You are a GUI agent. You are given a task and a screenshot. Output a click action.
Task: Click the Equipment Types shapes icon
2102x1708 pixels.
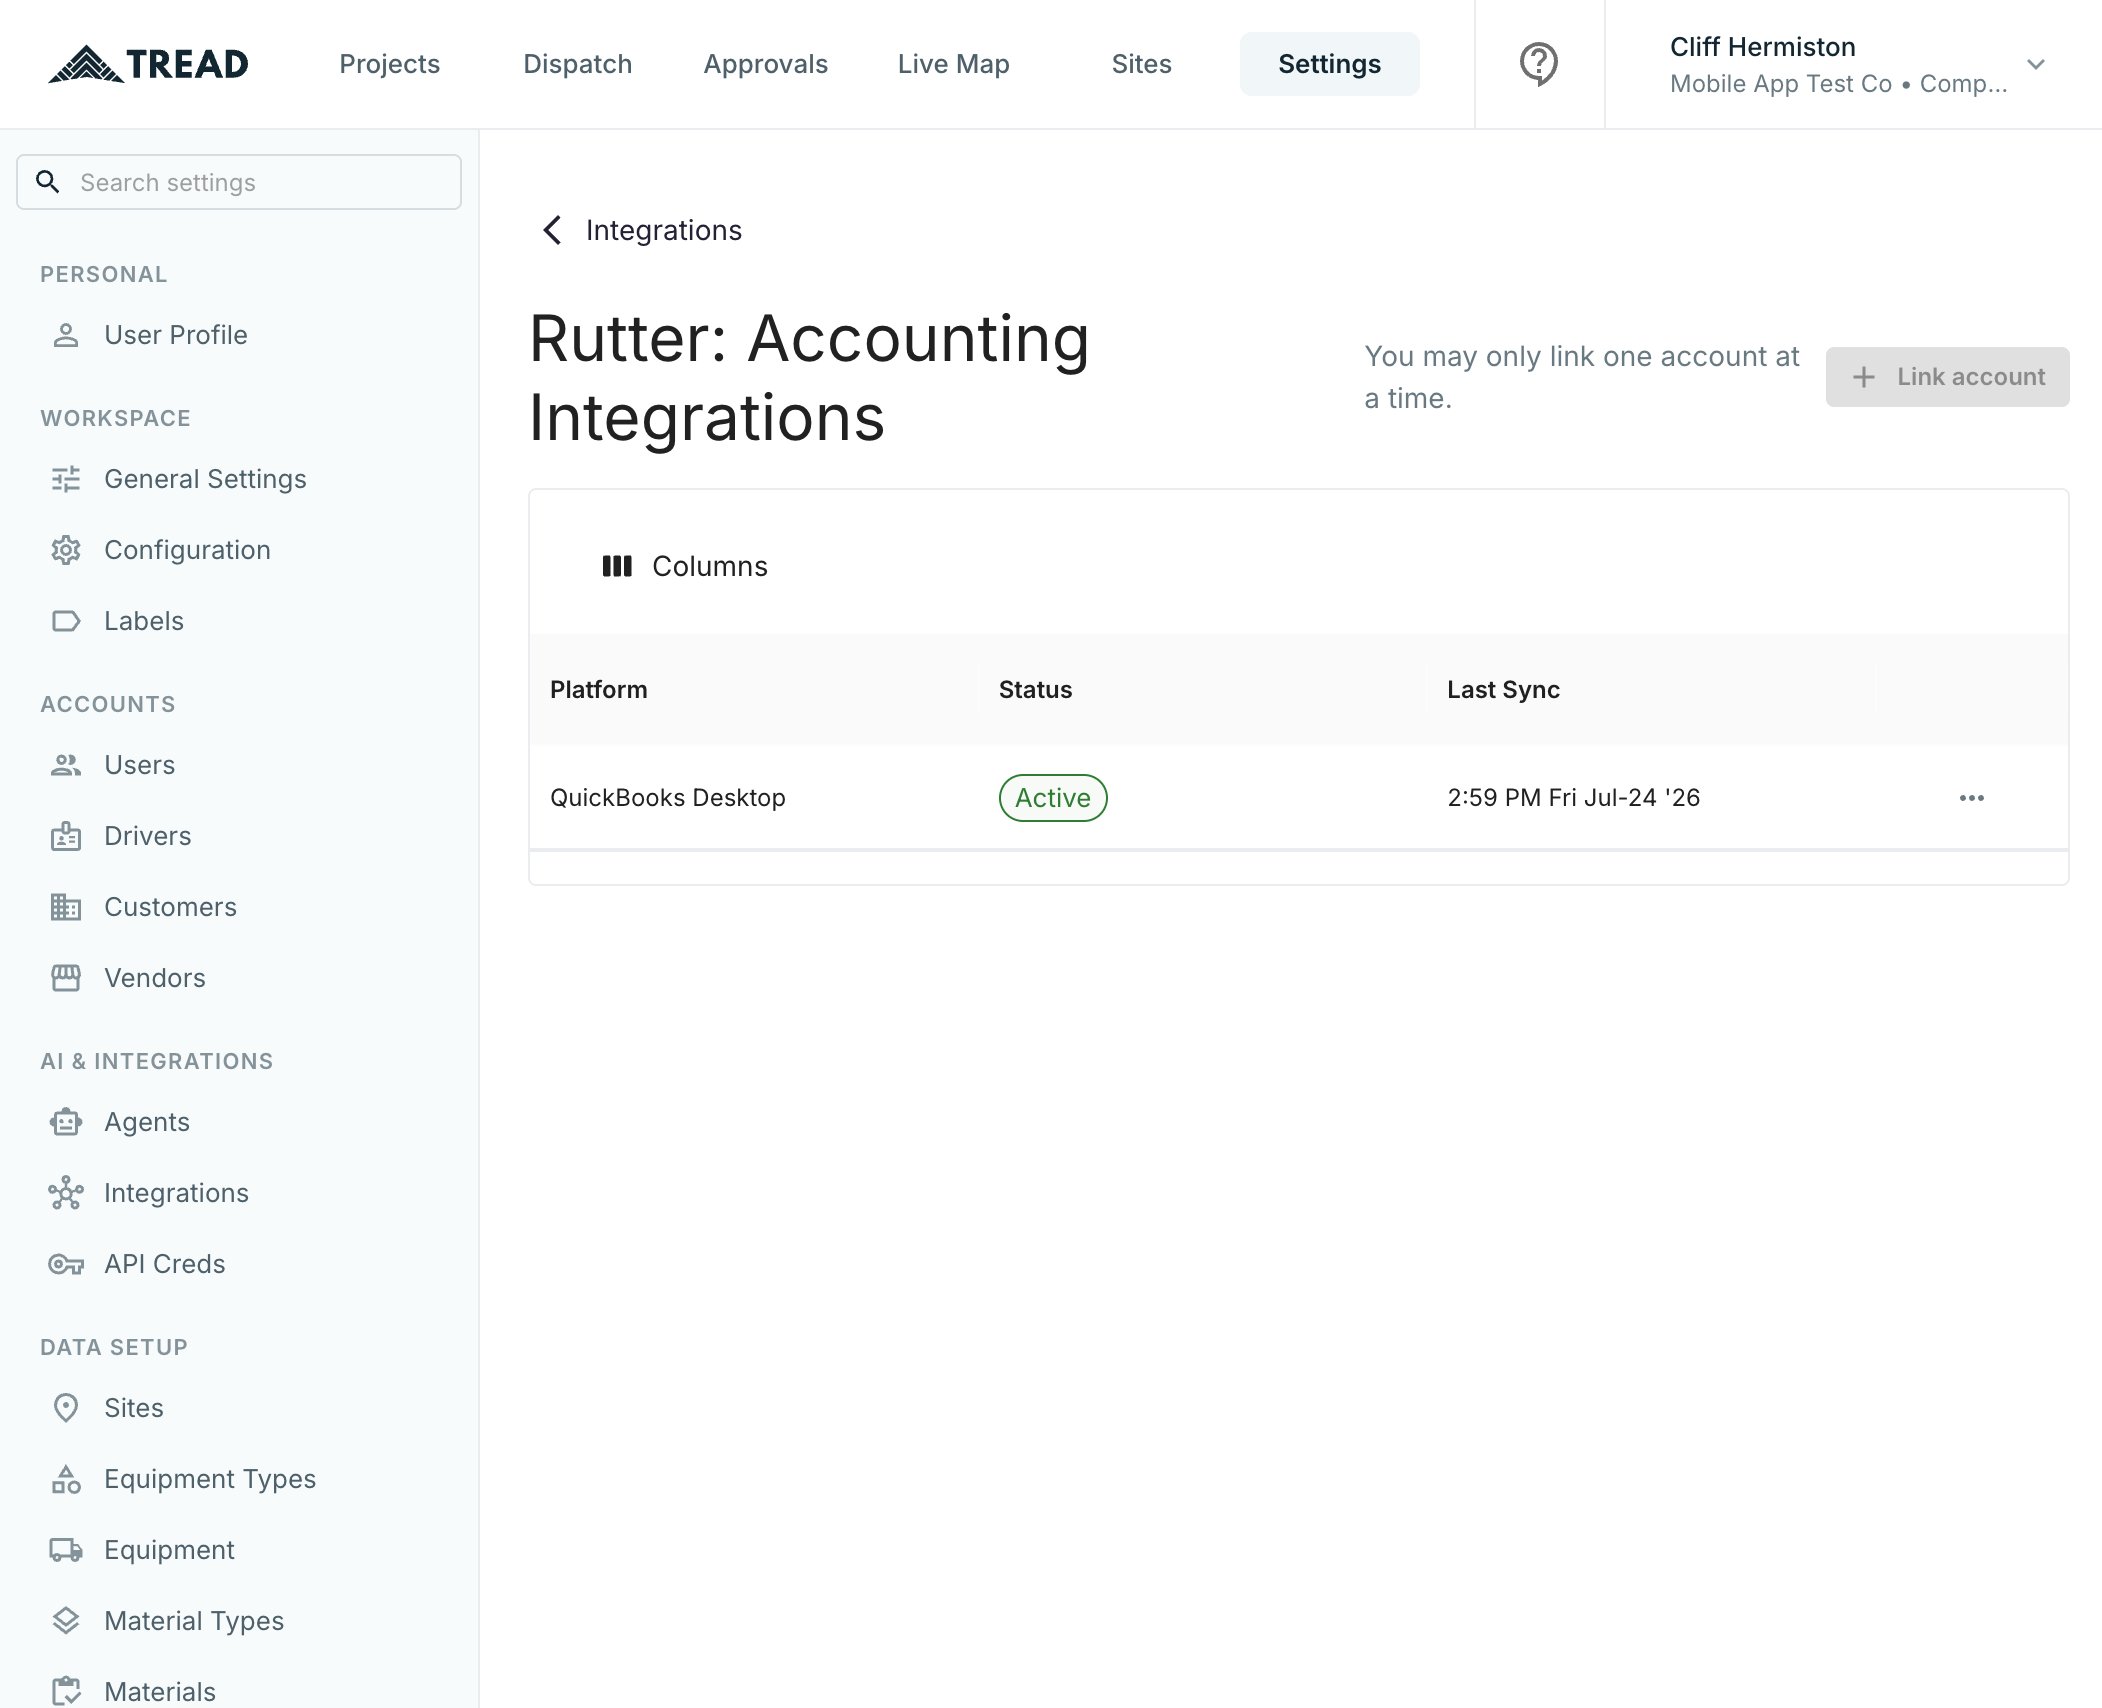click(66, 1479)
